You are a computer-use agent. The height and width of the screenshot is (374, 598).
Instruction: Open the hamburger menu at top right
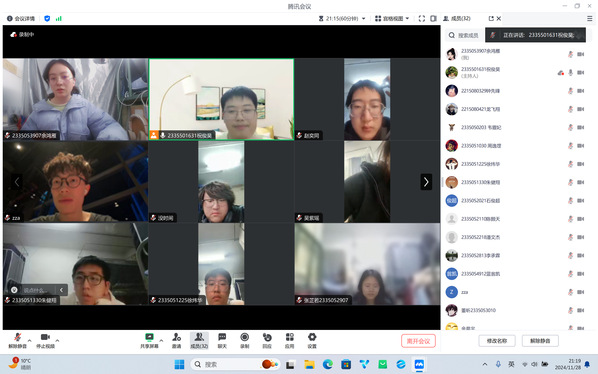(x=590, y=18)
